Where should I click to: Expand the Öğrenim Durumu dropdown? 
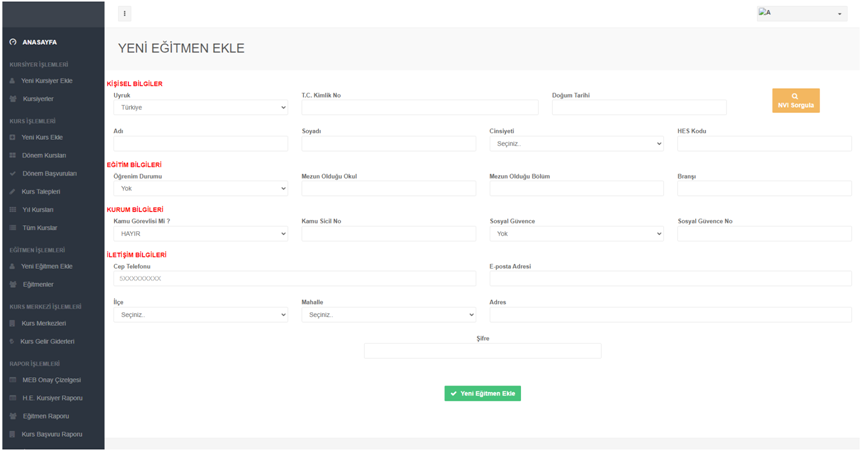pos(200,188)
